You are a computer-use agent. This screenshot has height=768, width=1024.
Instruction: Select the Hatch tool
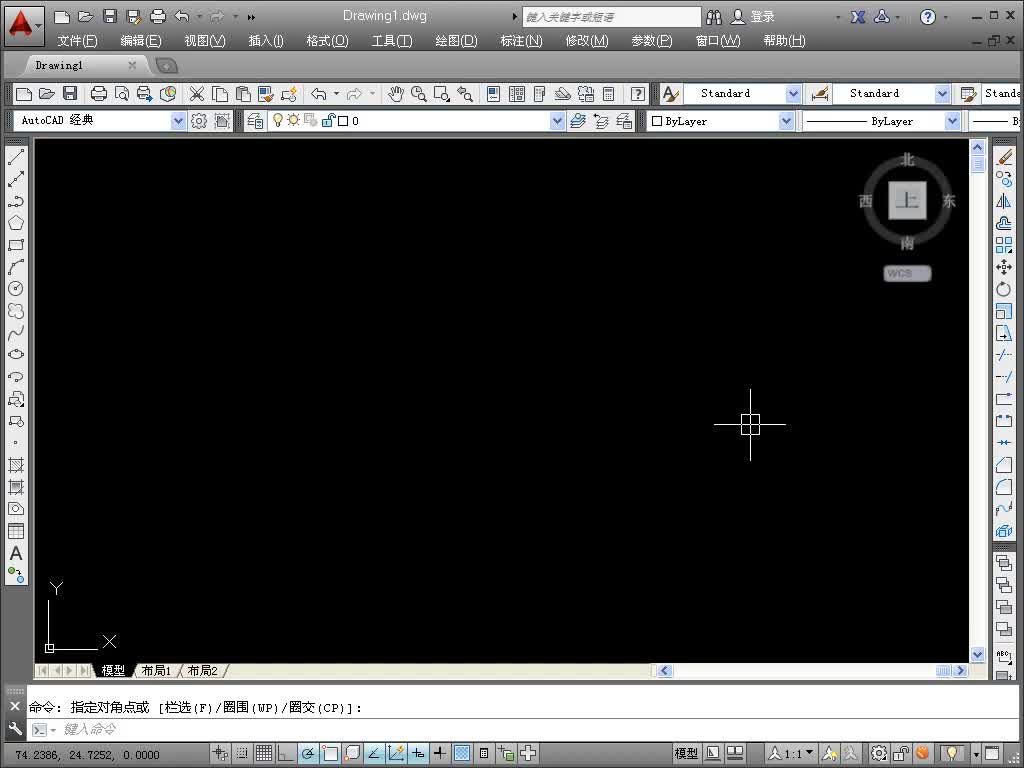point(16,465)
